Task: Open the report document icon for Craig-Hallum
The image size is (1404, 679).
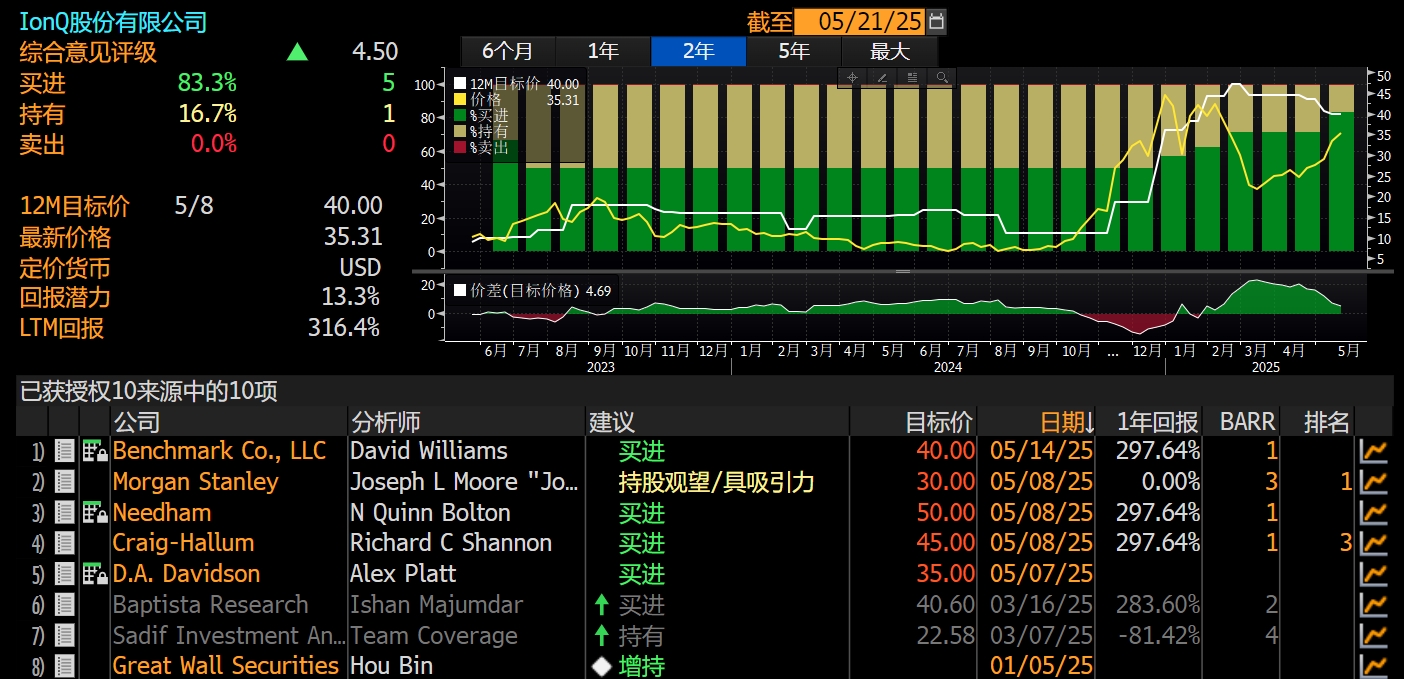Action: (x=64, y=544)
